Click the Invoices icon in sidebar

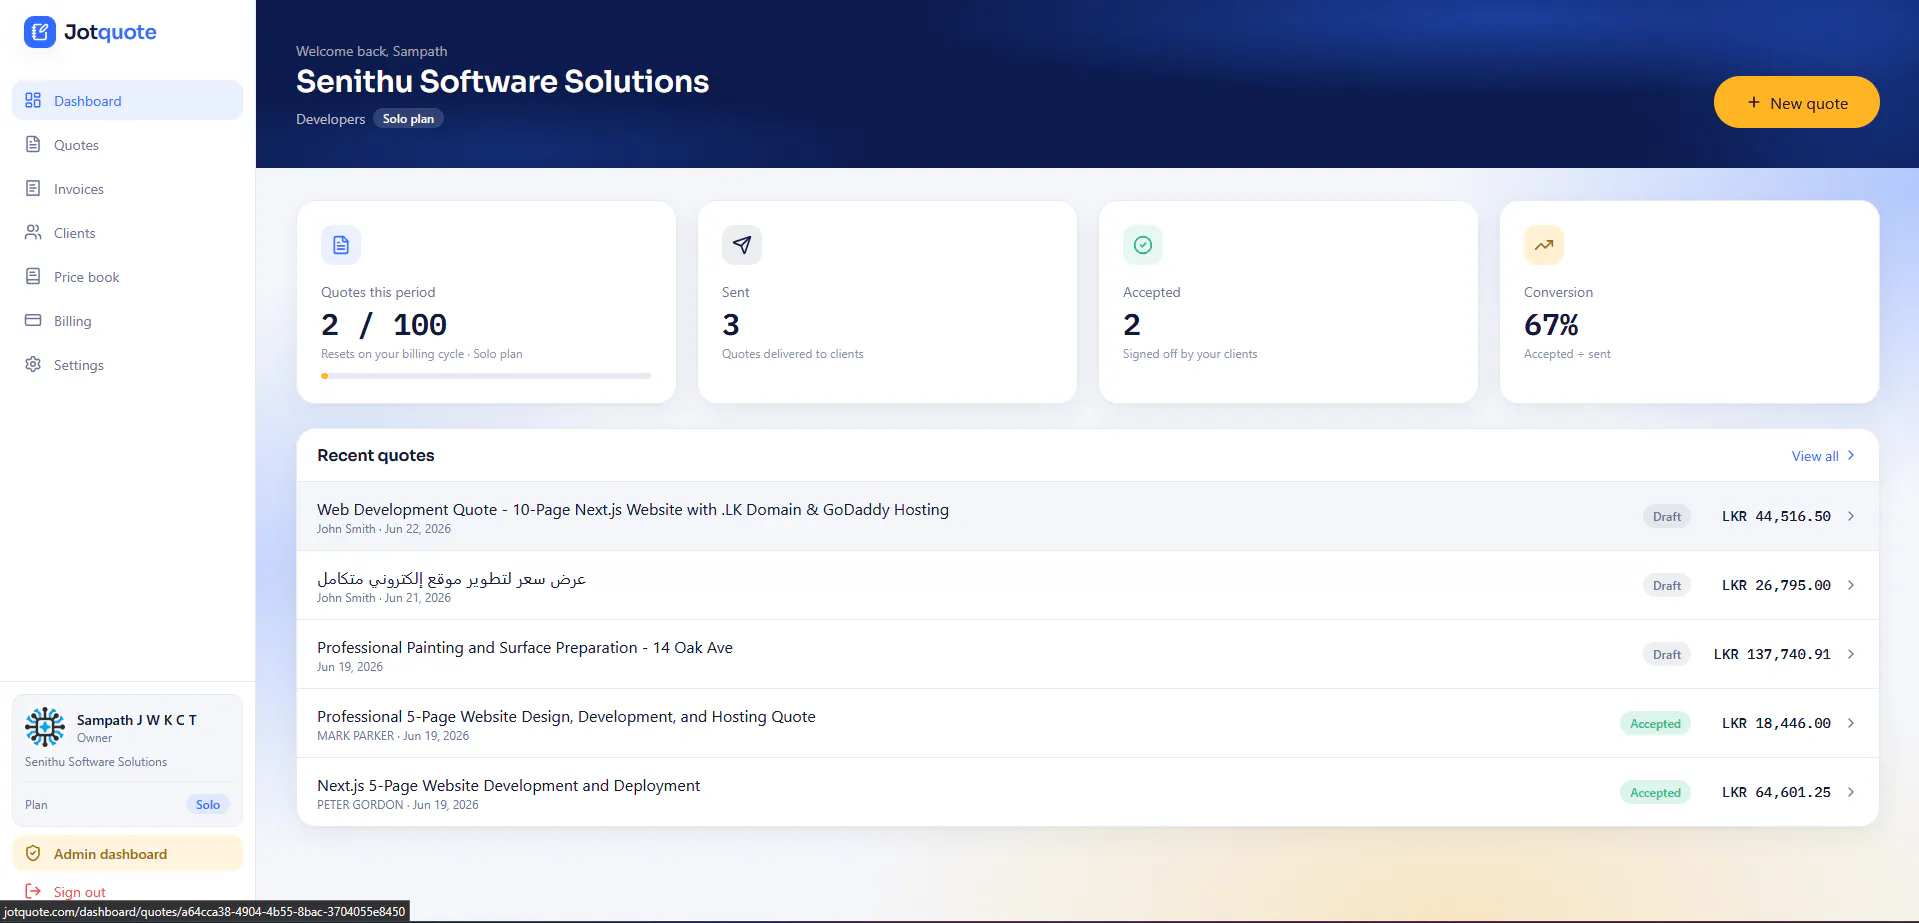point(33,188)
